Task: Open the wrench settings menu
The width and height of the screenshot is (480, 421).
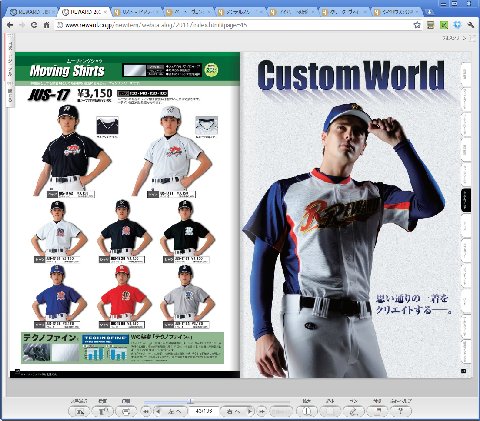Action: click(x=471, y=25)
